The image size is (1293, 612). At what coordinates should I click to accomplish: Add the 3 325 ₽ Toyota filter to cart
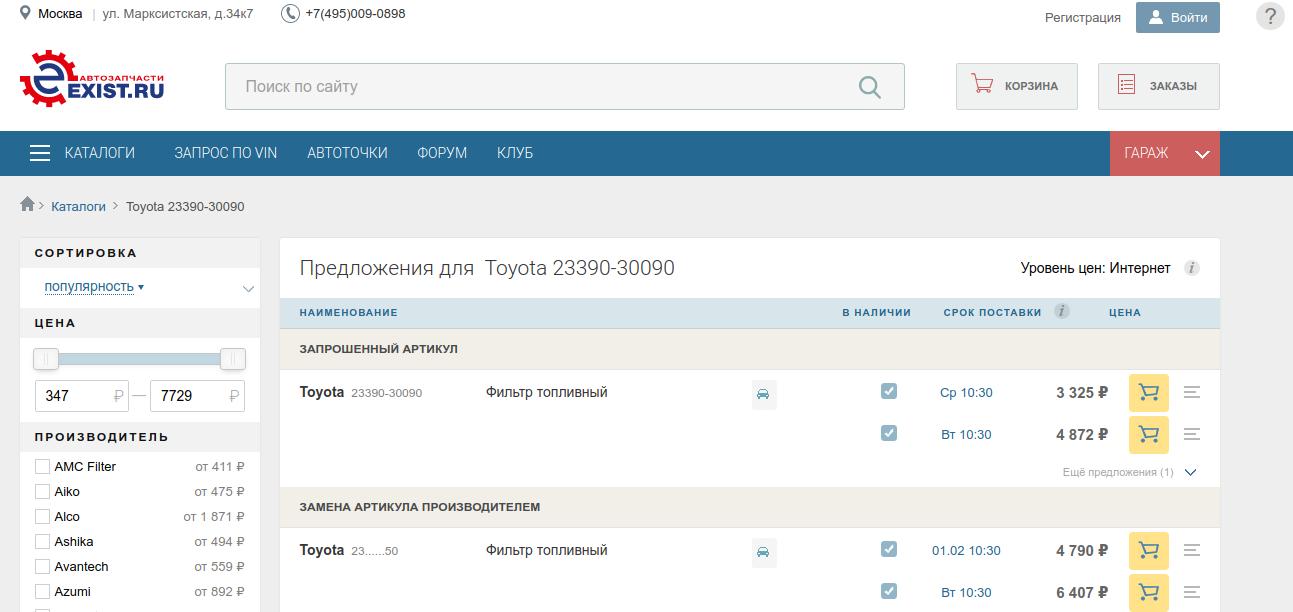(1148, 393)
